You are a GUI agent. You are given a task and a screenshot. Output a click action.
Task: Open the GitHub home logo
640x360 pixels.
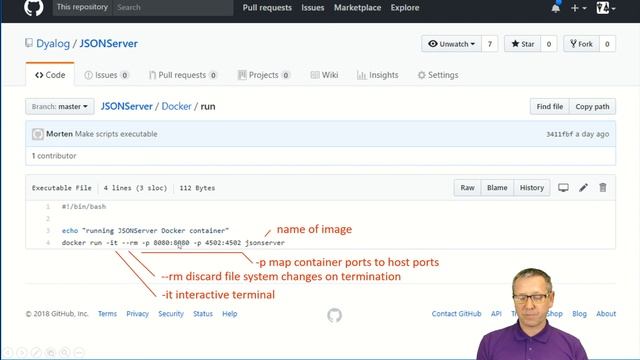pos(33,7)
